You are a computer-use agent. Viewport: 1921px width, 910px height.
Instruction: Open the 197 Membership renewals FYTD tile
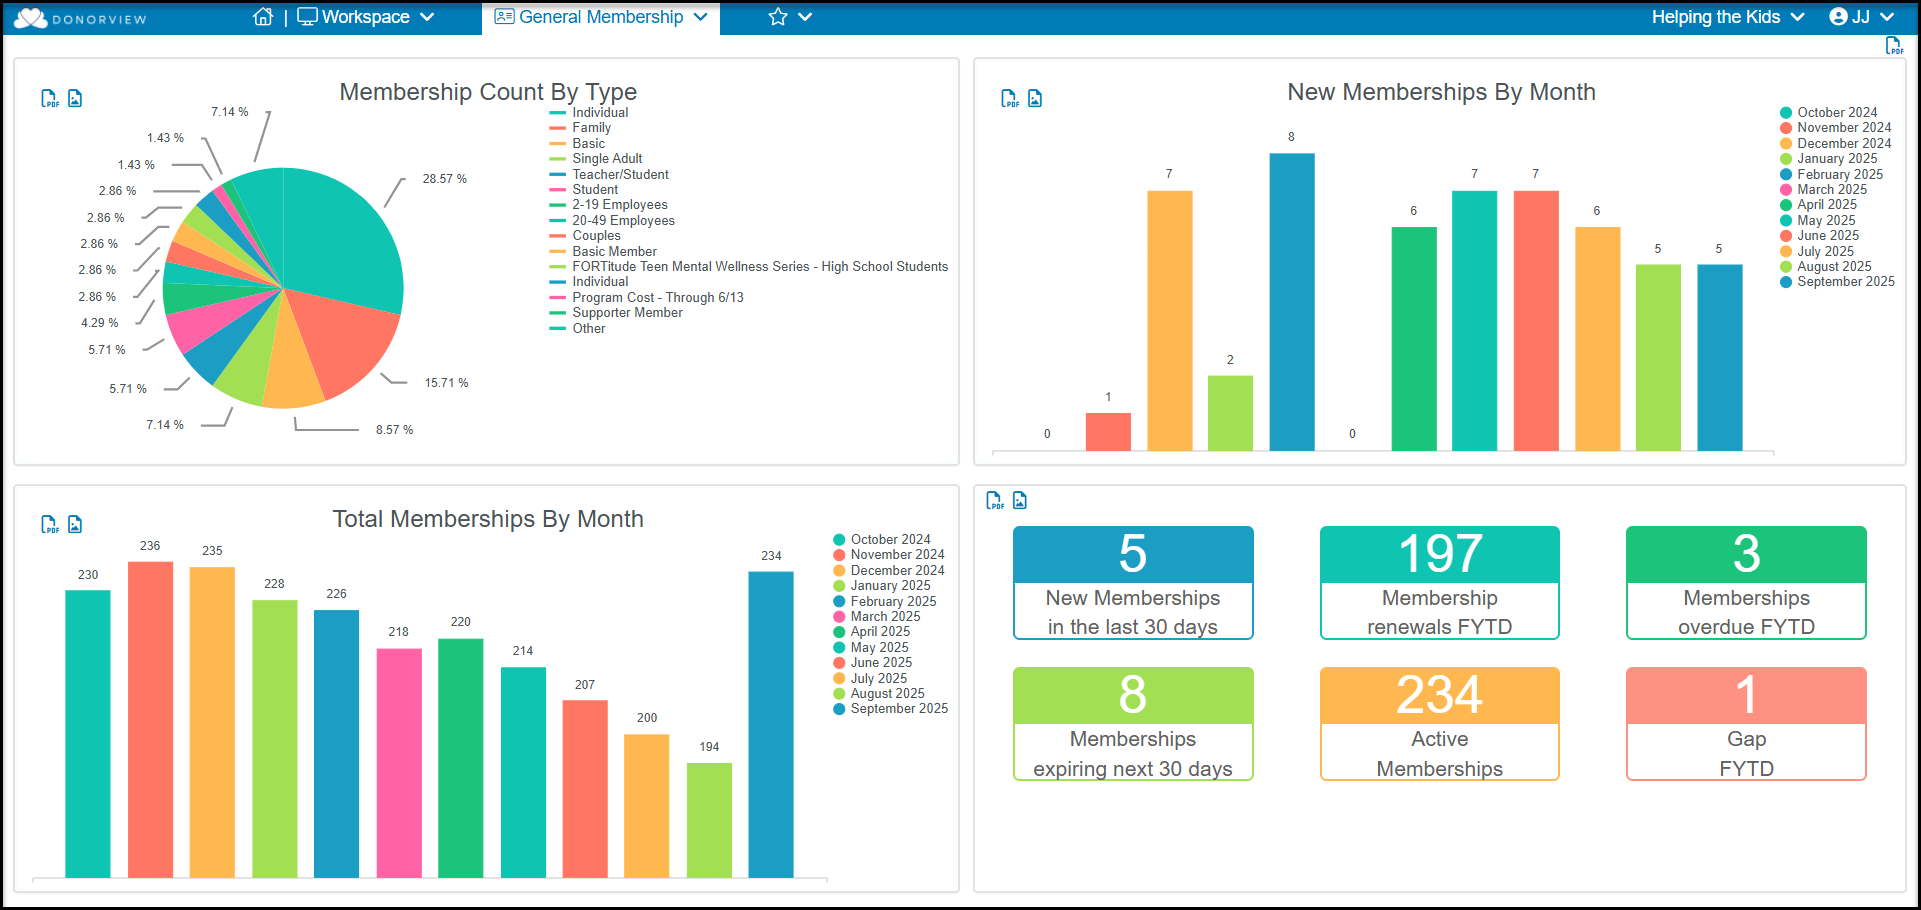1440,583
